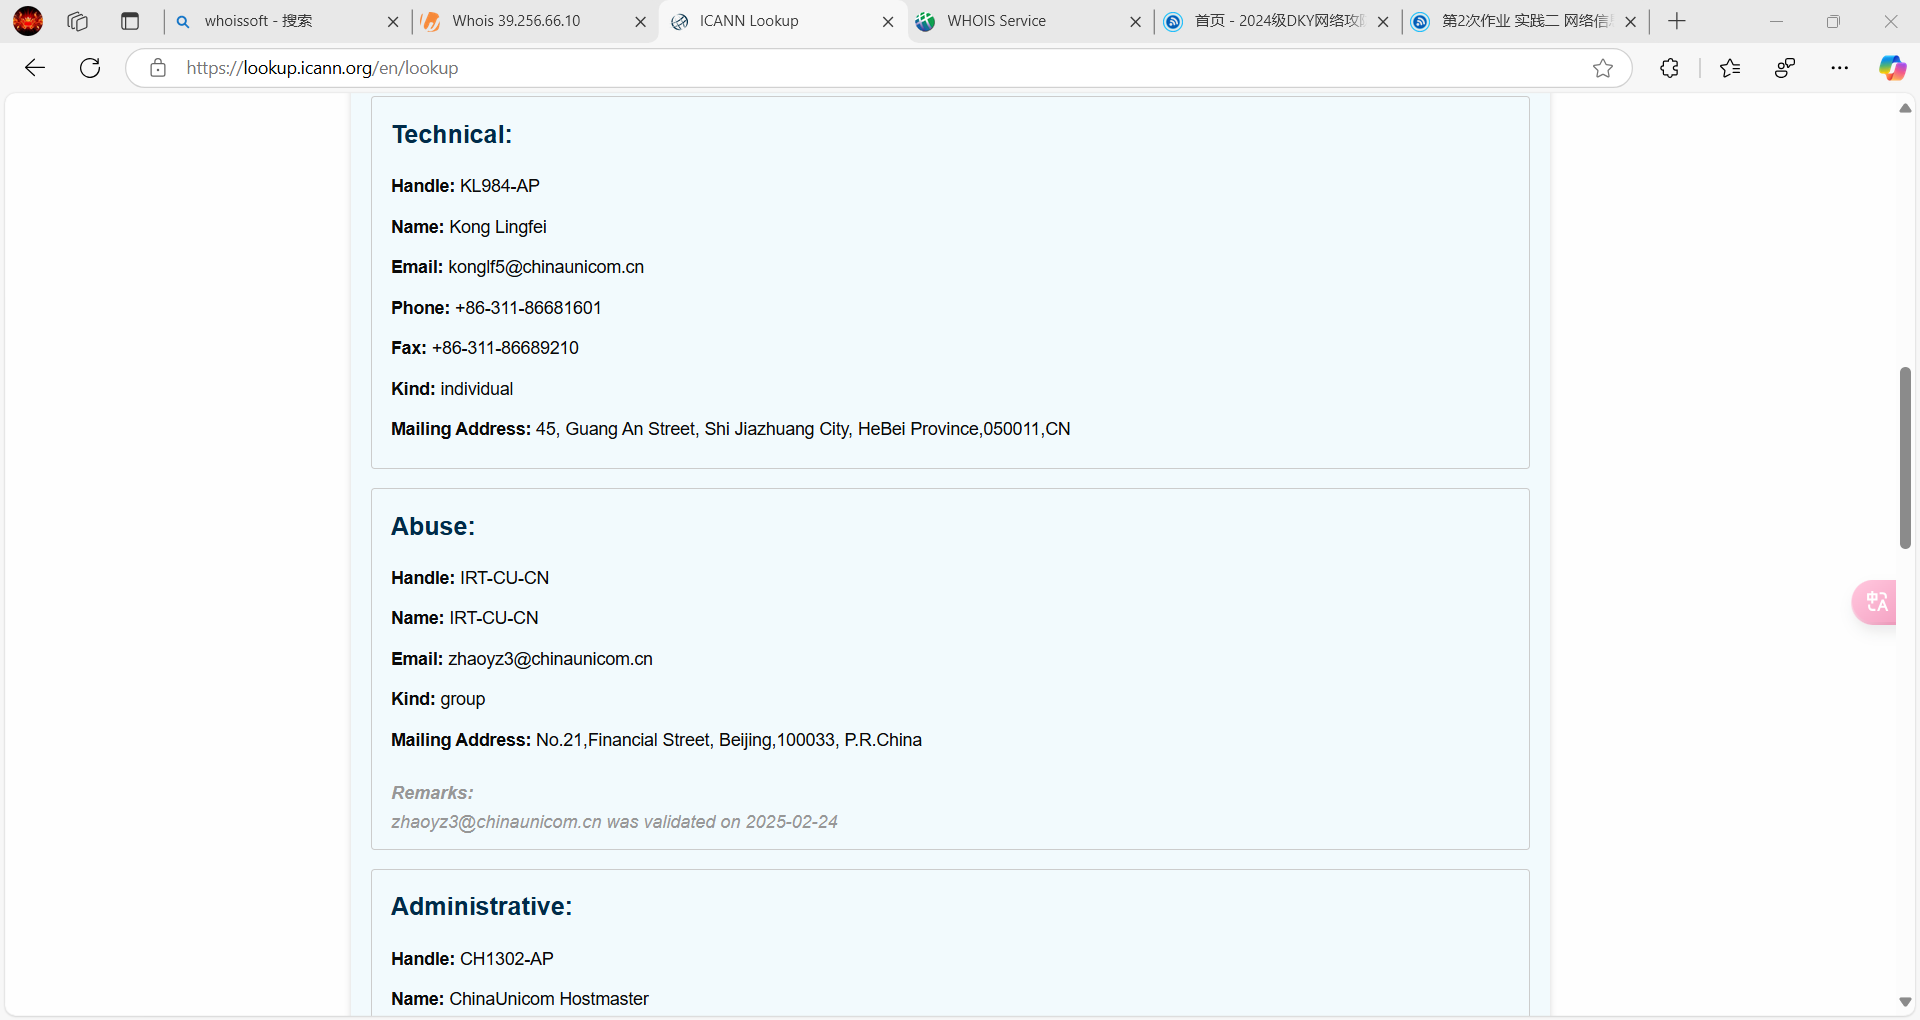The height and width of the screenshot is (1020, 1920).
Task: Go back with the back arrow
Action: click(x=35, y=68)
